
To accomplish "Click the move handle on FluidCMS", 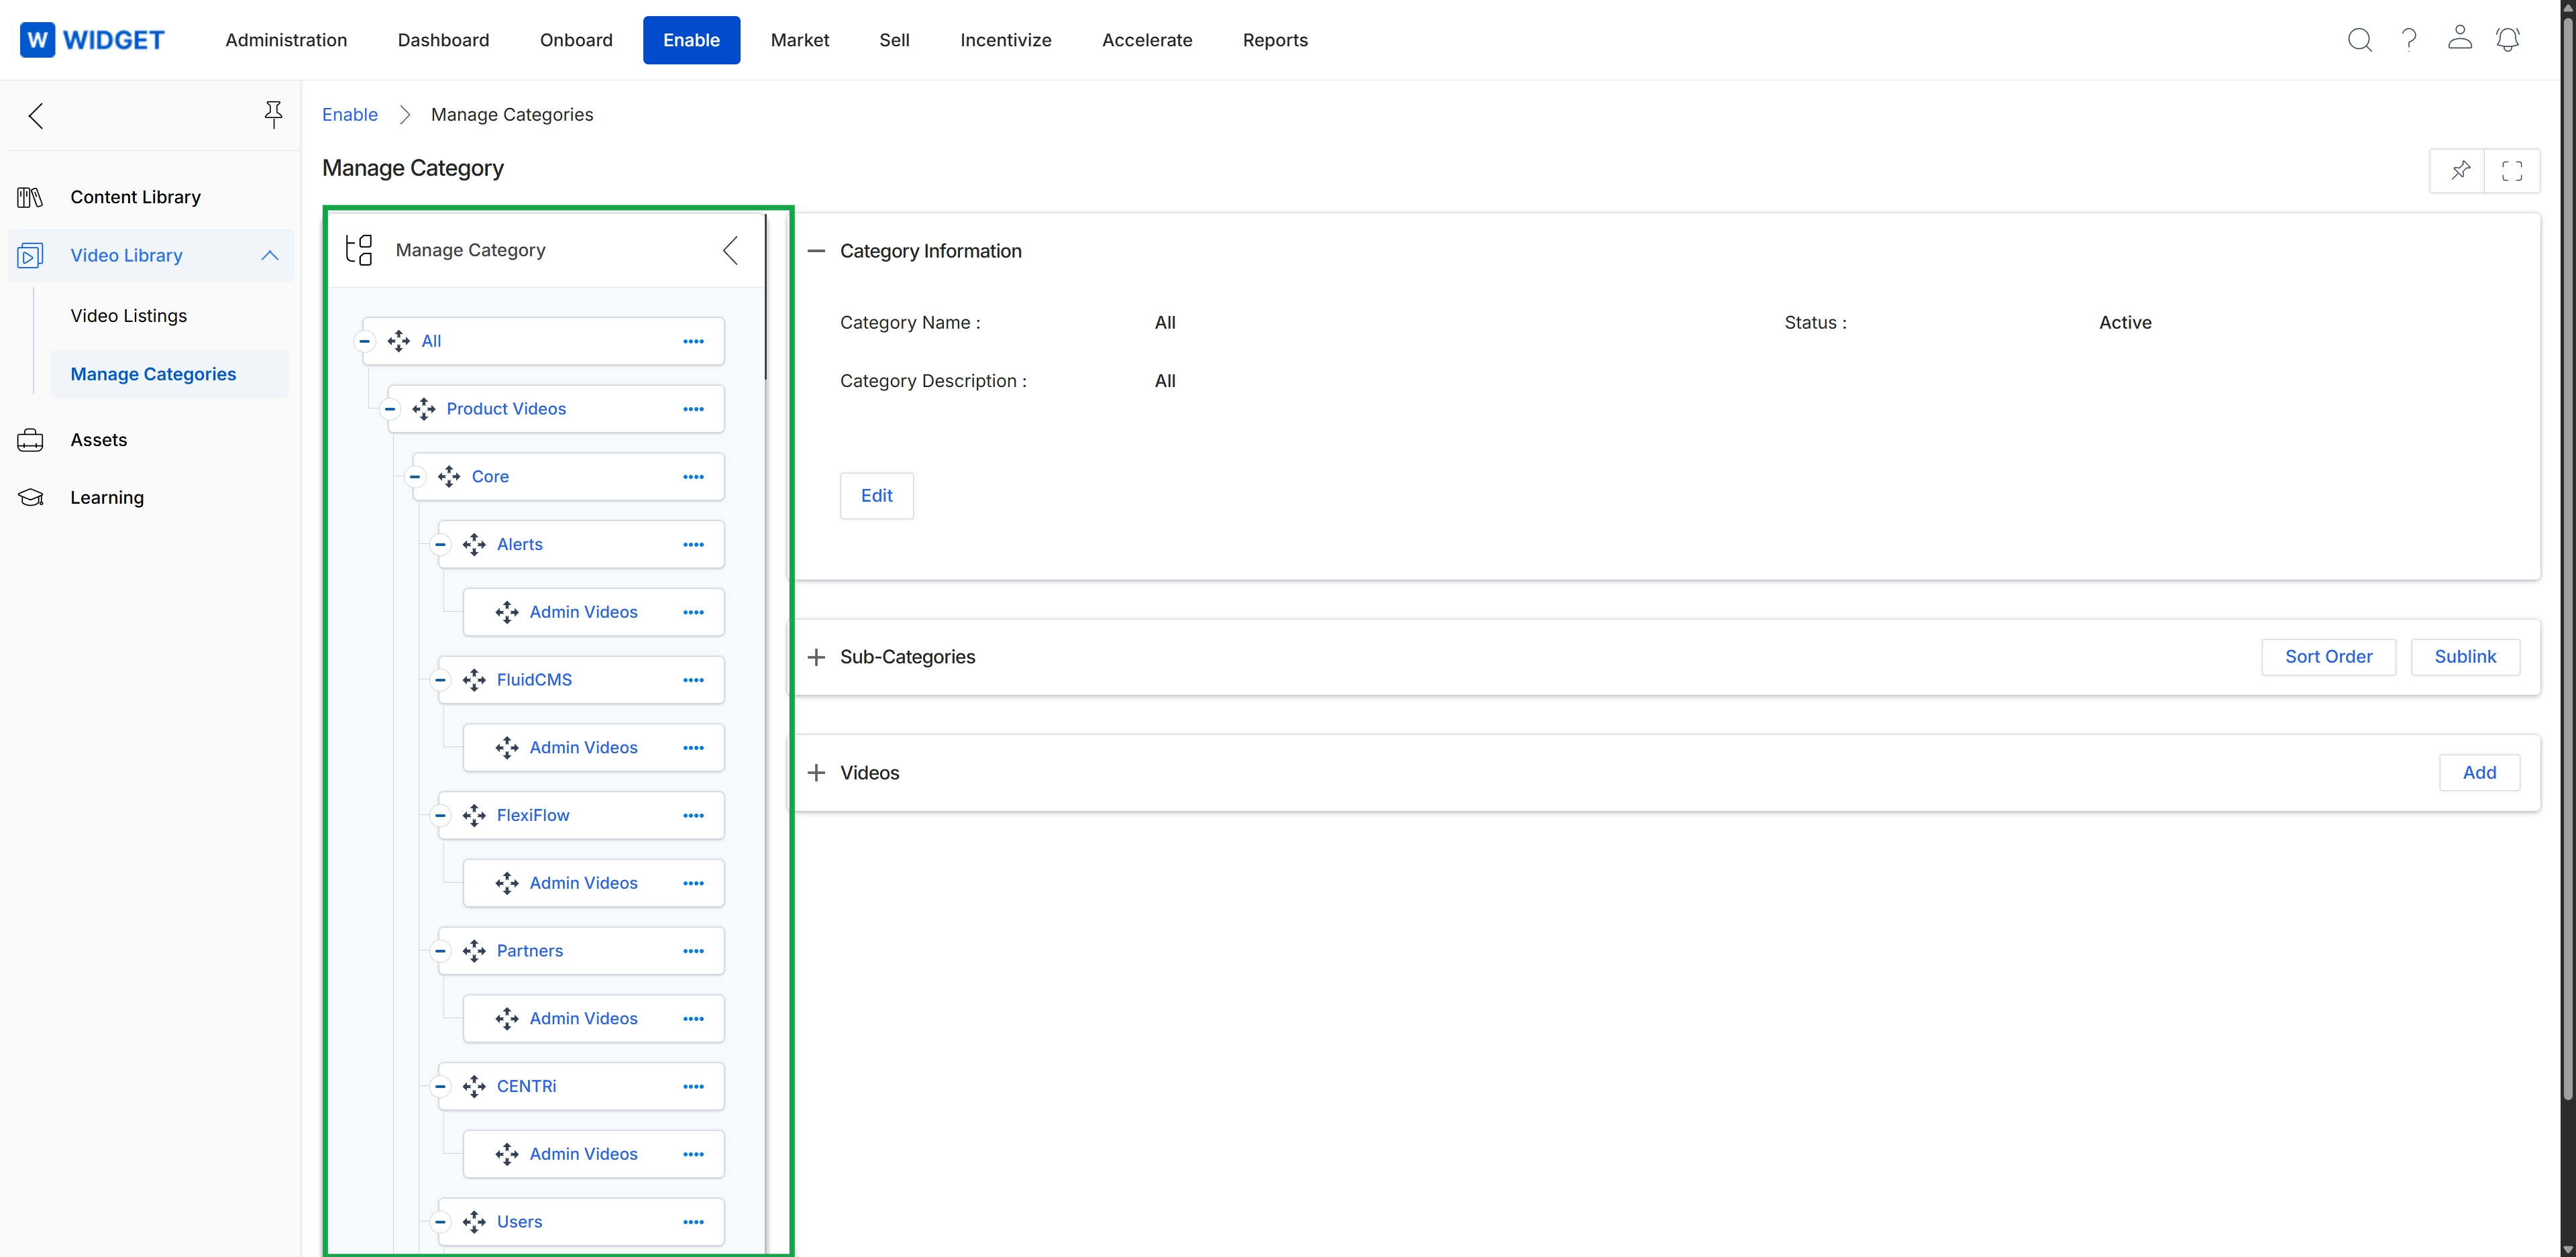I will pos(474,680).
